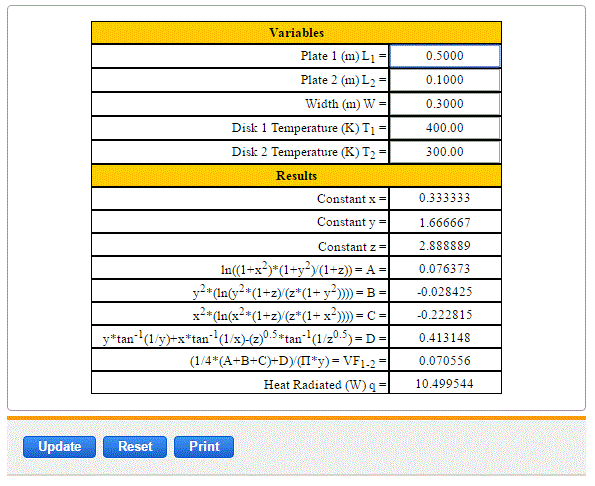Image resolution: width=595 pixels, height=486 pixels.
Task: Click the tan-1 formula label for D
Action: click(245, 337)
